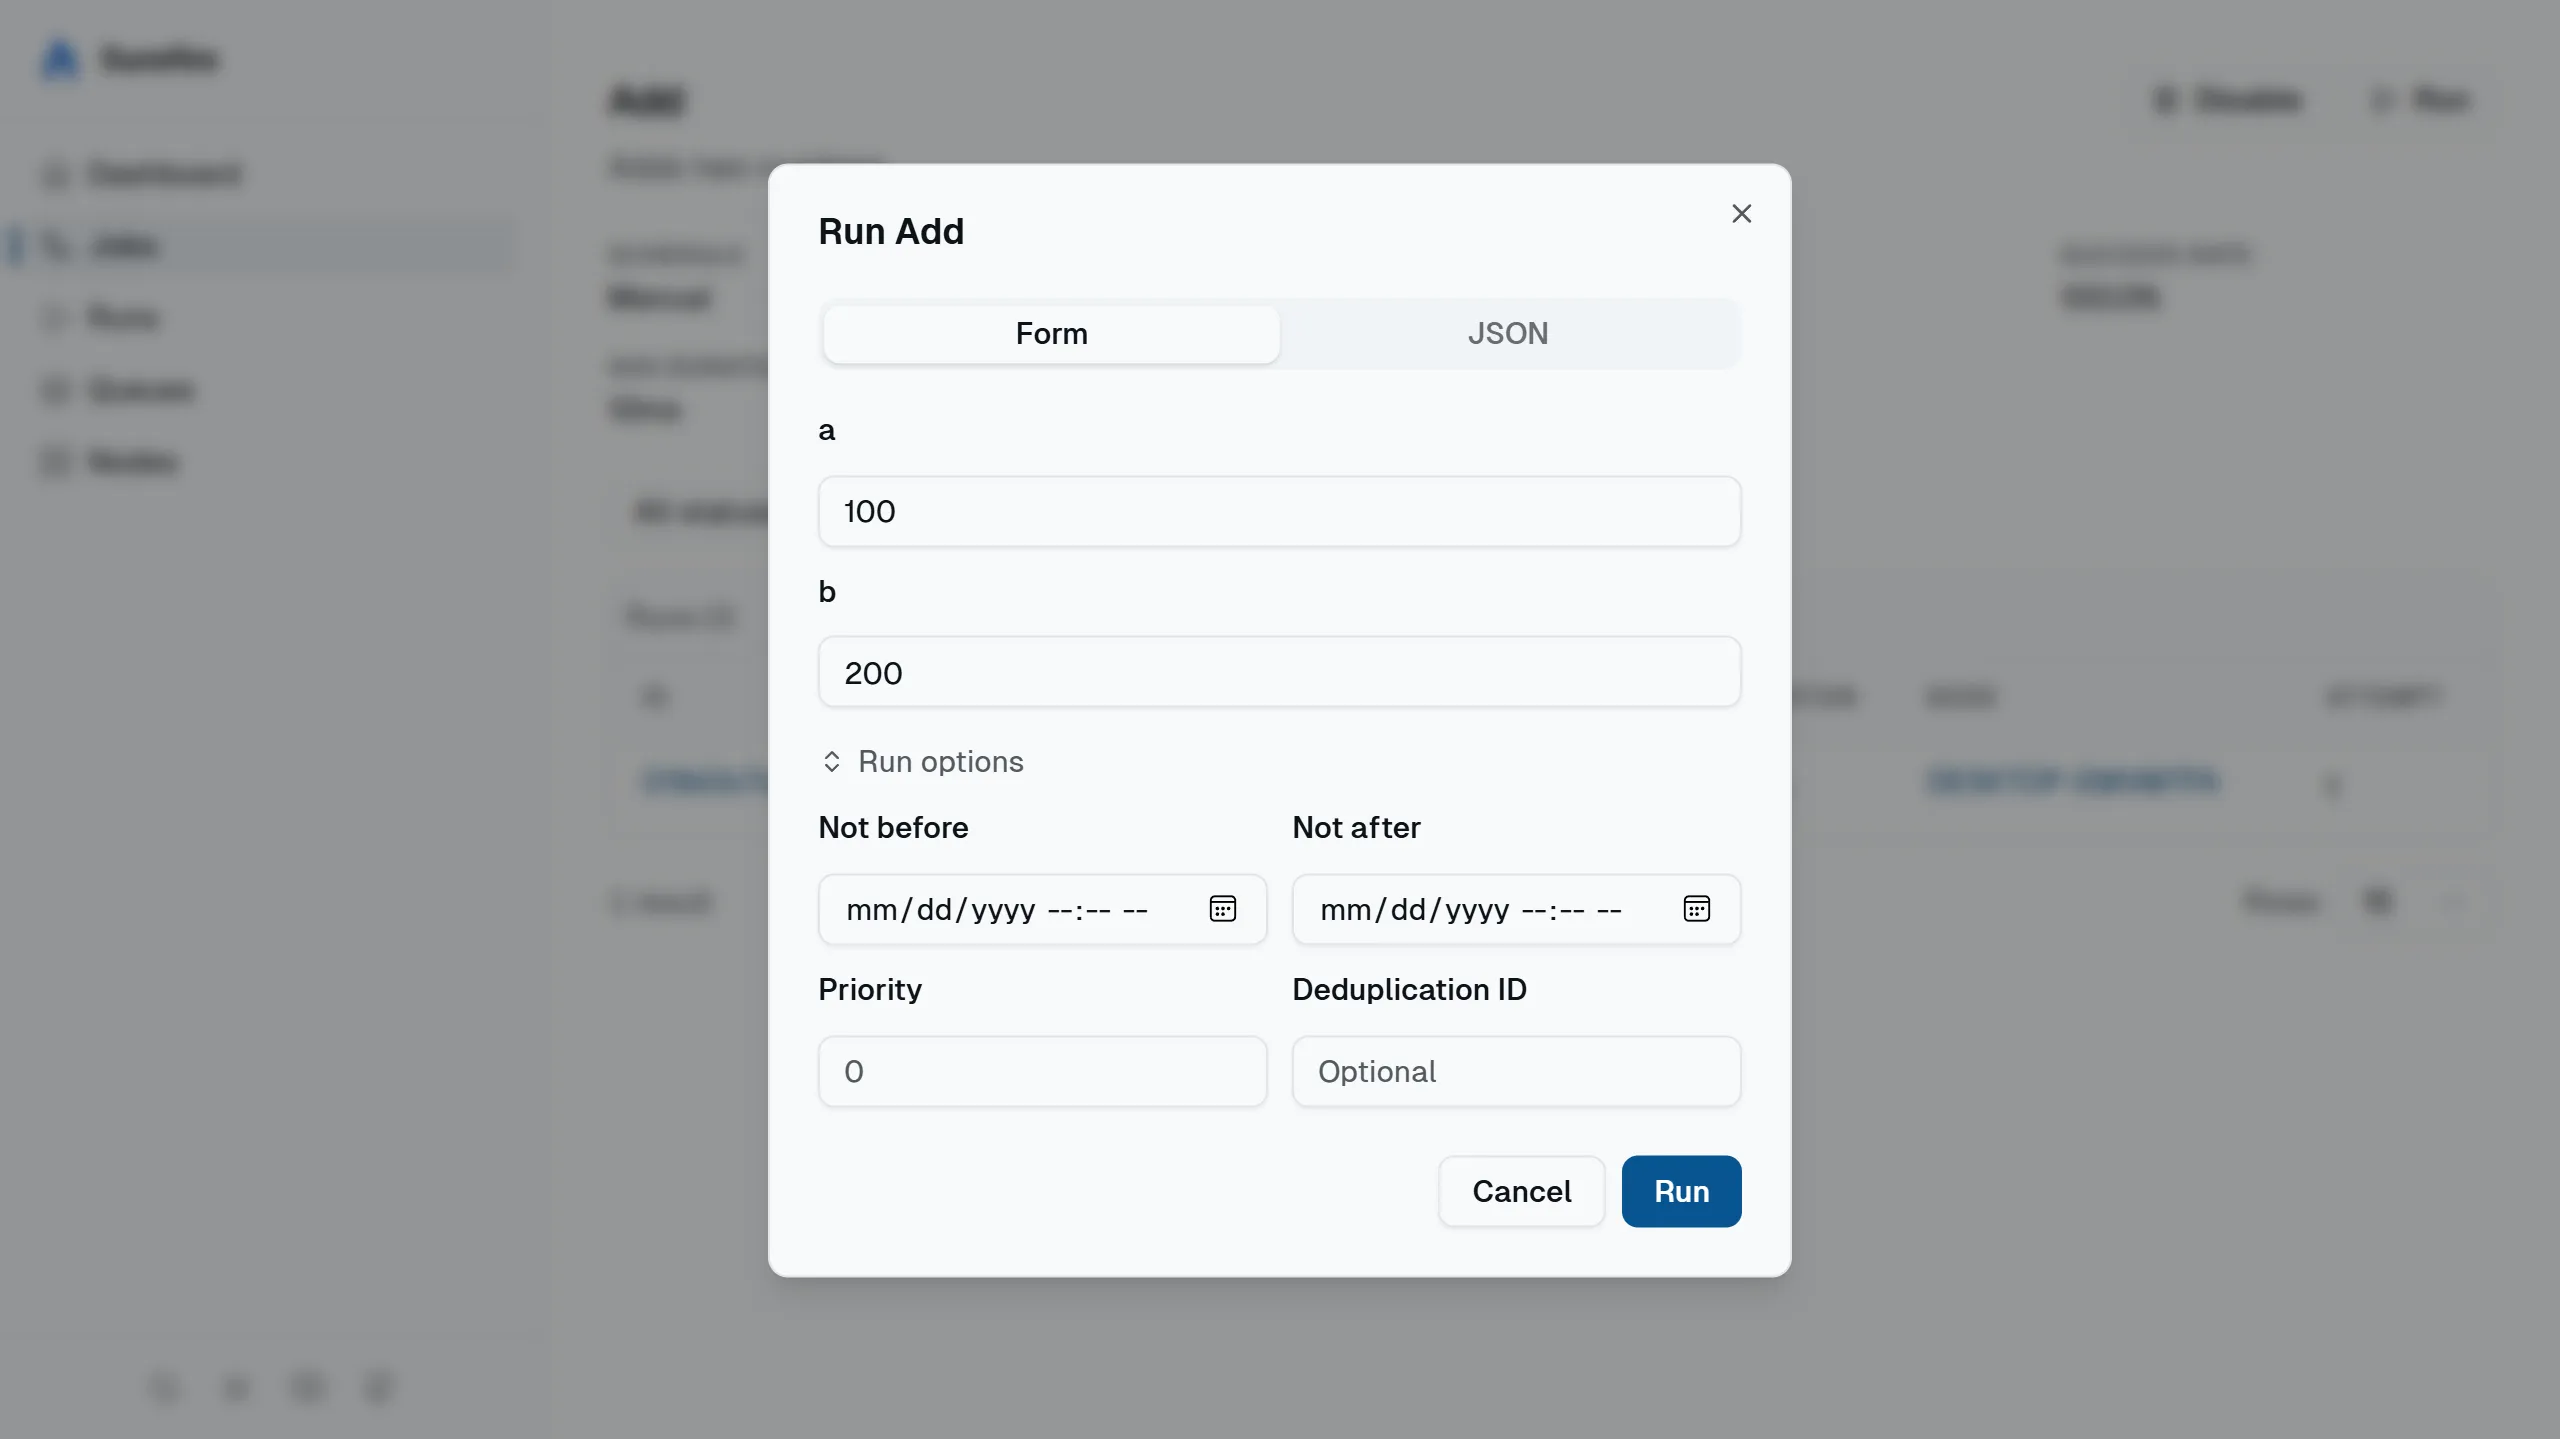This screenshot has height=1439, width=2560.
Task: Select the Form tab
Action: coord(1051,333)
